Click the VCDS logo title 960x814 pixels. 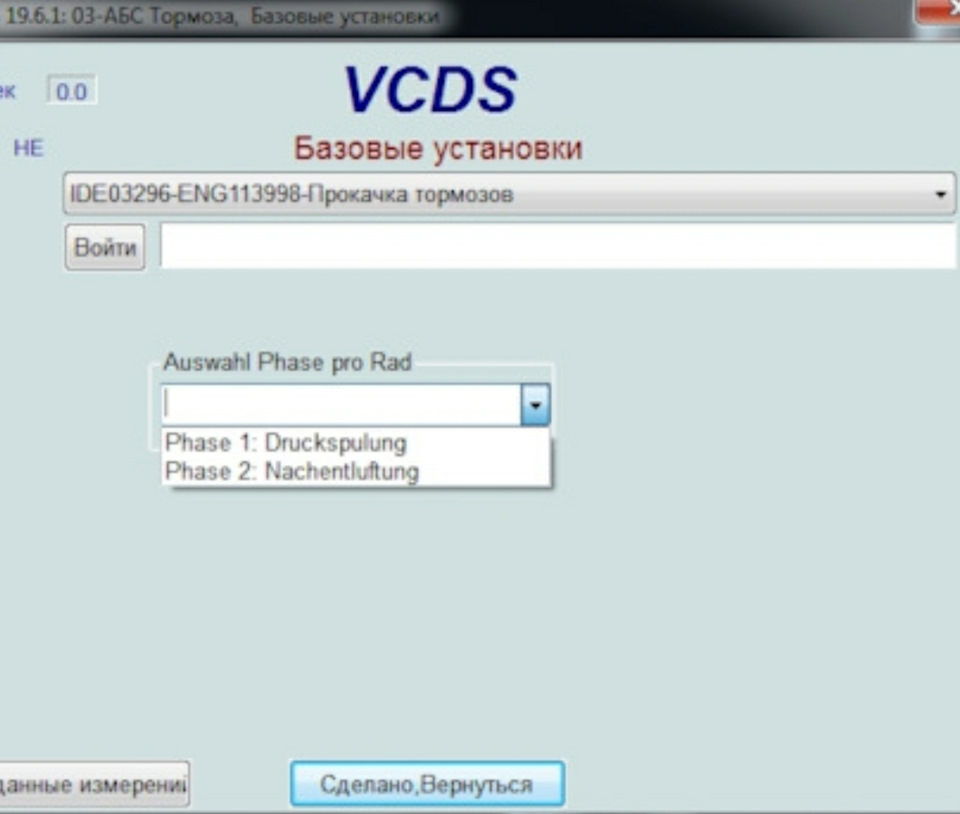point(431,91)
